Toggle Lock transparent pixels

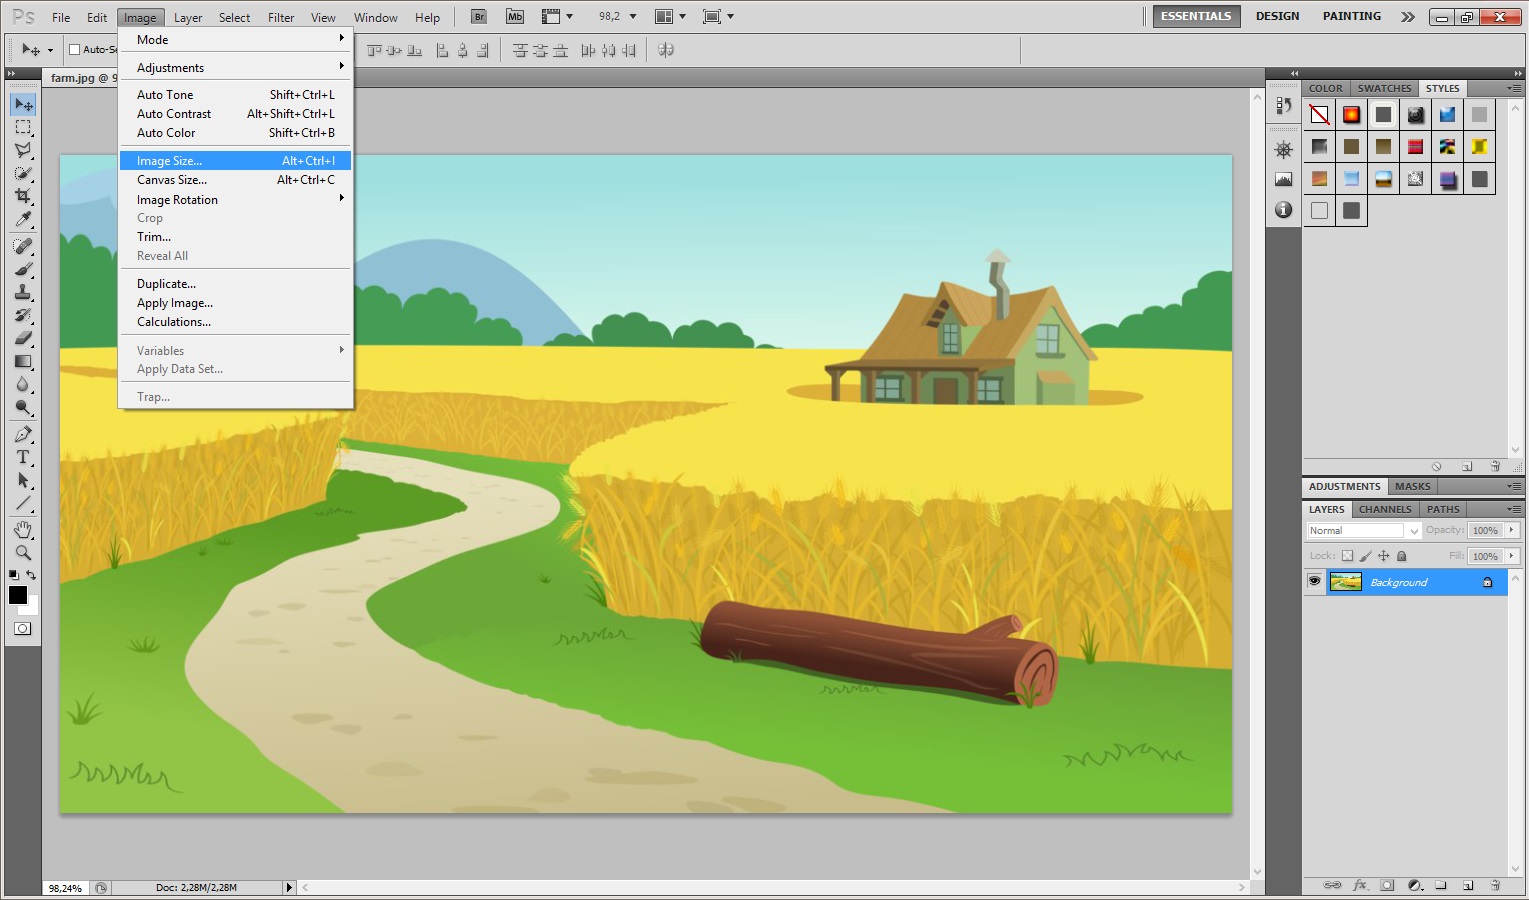pos(1347,556)
